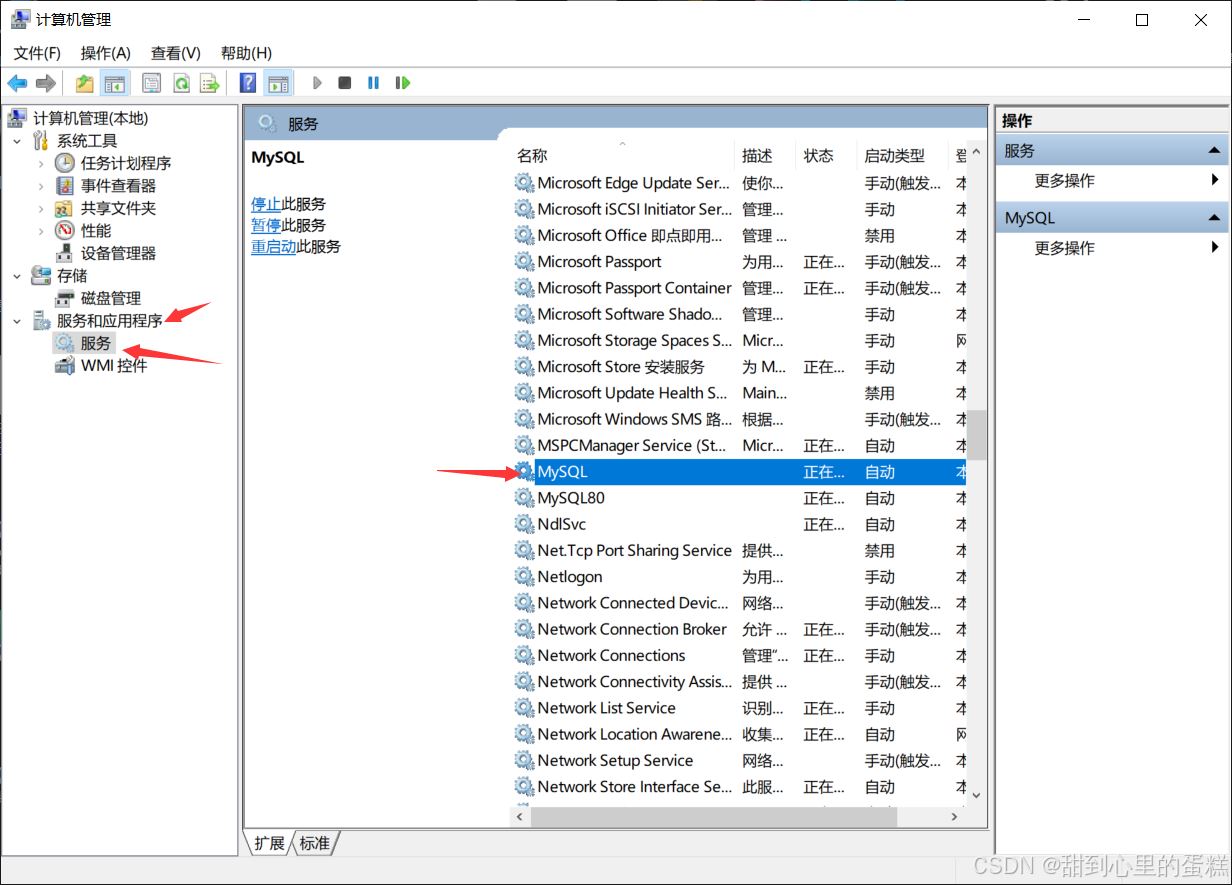This screenshot has width=1232, height=885.
Task: Click gear icon of MySQL80 service
Action: click(524, 498)
